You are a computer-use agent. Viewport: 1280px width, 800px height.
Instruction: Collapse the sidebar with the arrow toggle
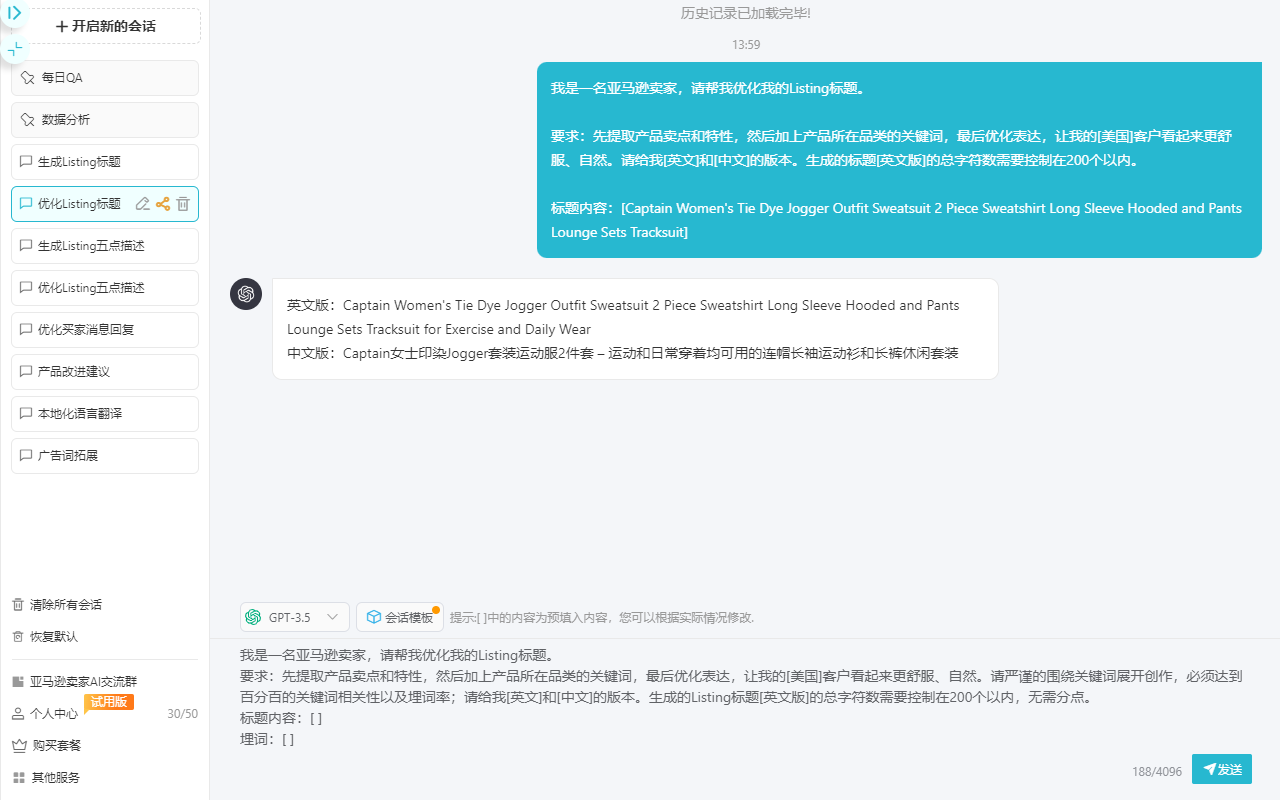click(x=12, y=13)
